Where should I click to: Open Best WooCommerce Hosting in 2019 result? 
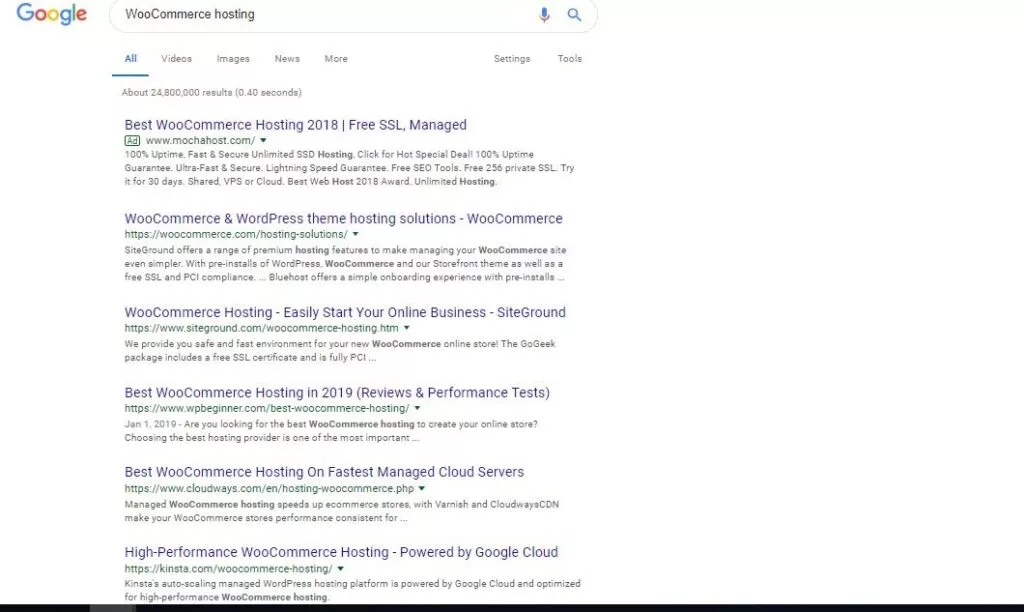(337, 393)
